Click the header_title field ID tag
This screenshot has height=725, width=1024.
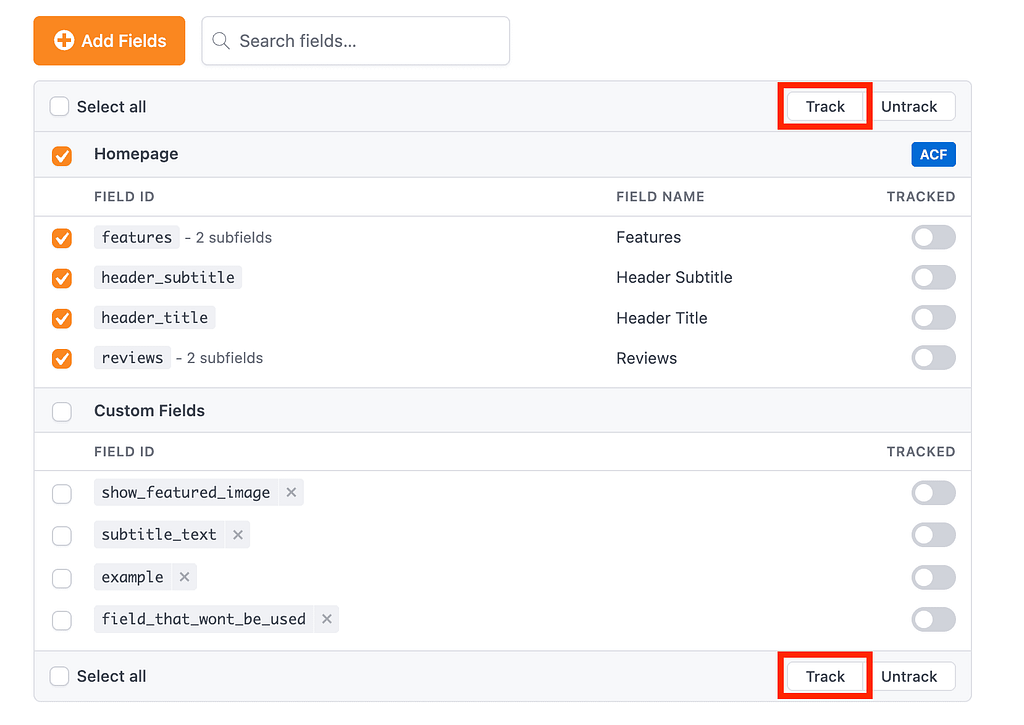coord(154,317)
